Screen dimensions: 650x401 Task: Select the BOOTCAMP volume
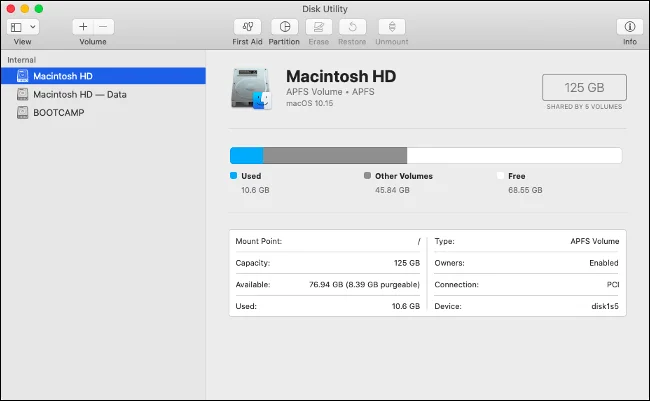click(58, 112)
